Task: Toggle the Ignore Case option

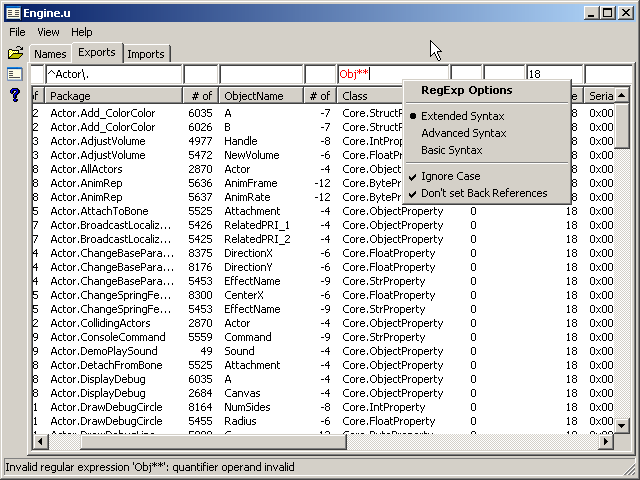Action: [450, 176]
